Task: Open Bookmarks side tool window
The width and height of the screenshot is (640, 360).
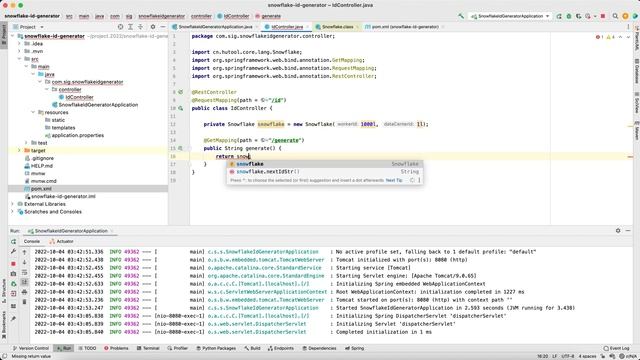Action: point(4,325)
